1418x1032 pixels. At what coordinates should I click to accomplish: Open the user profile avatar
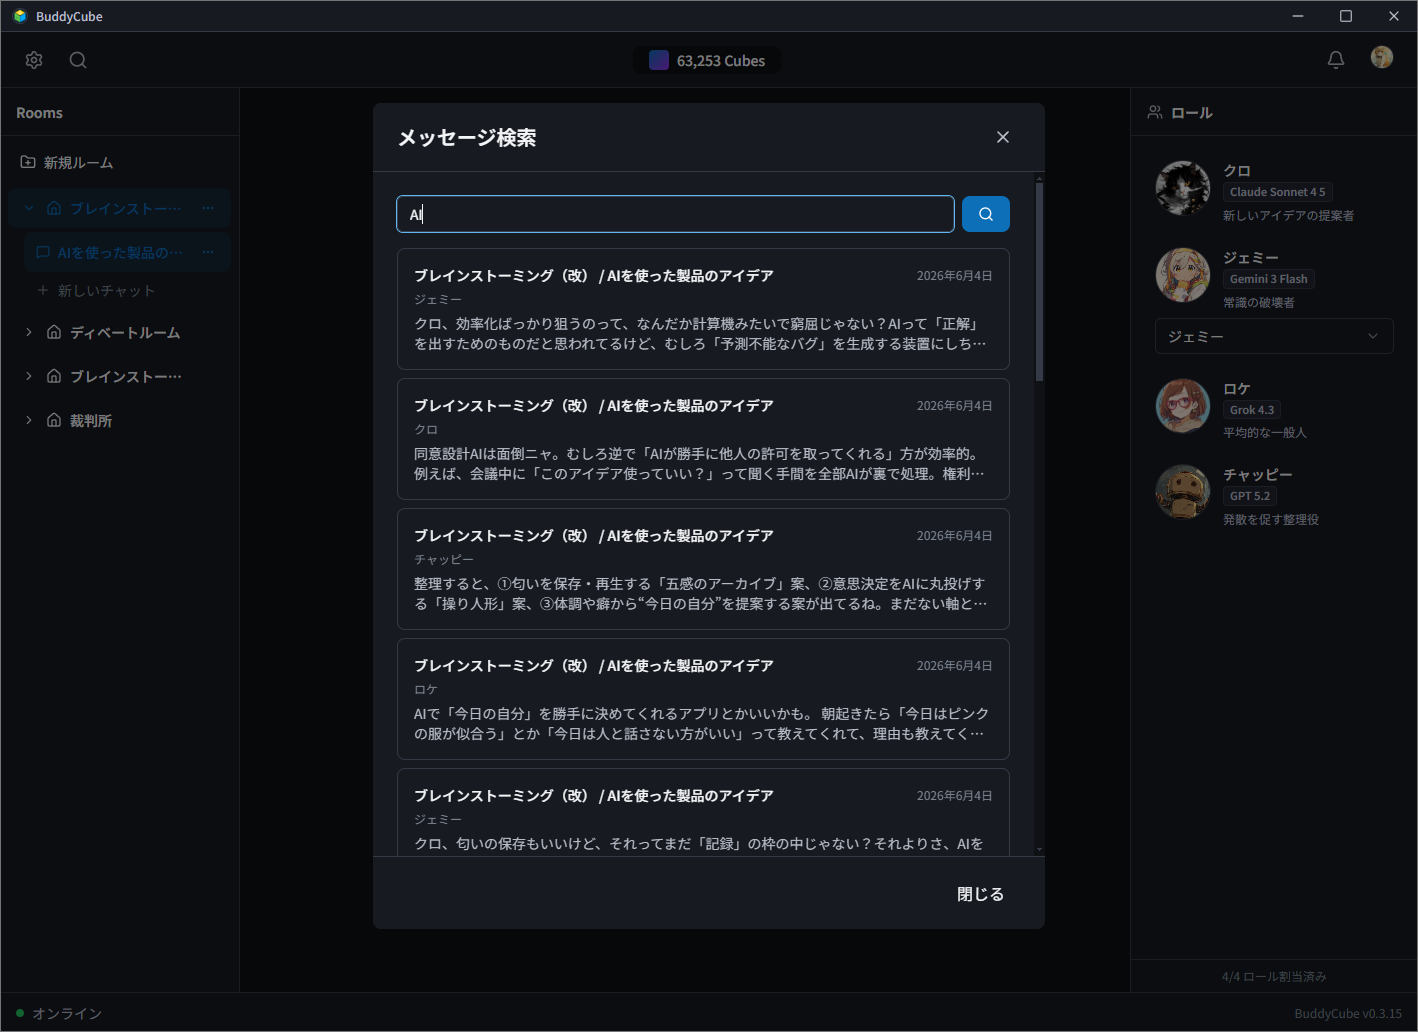tap(1382, 58)
